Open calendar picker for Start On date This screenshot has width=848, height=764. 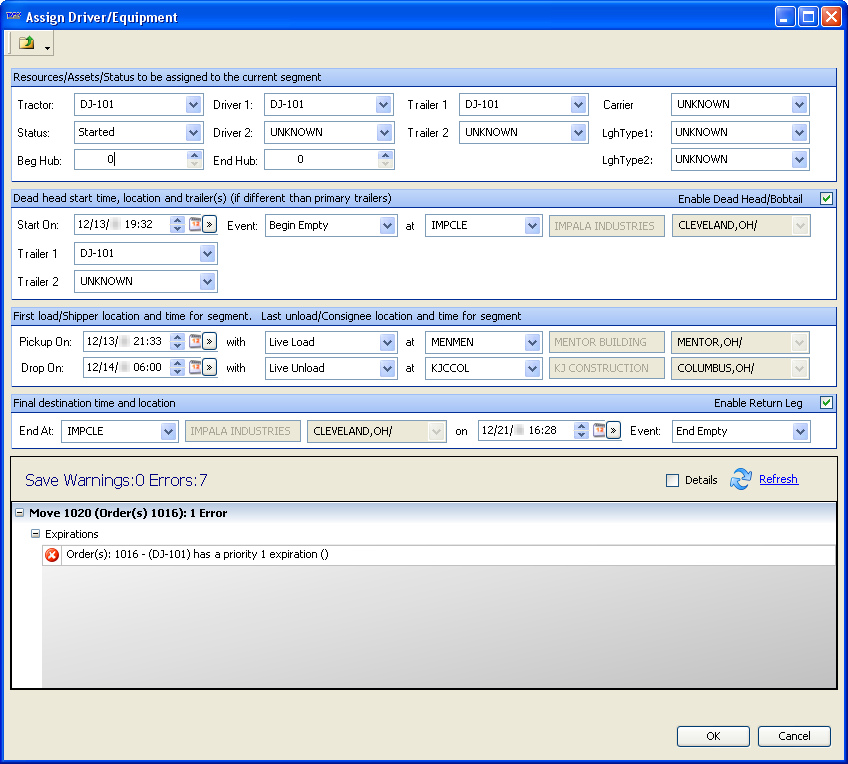(x=196, y=225)
